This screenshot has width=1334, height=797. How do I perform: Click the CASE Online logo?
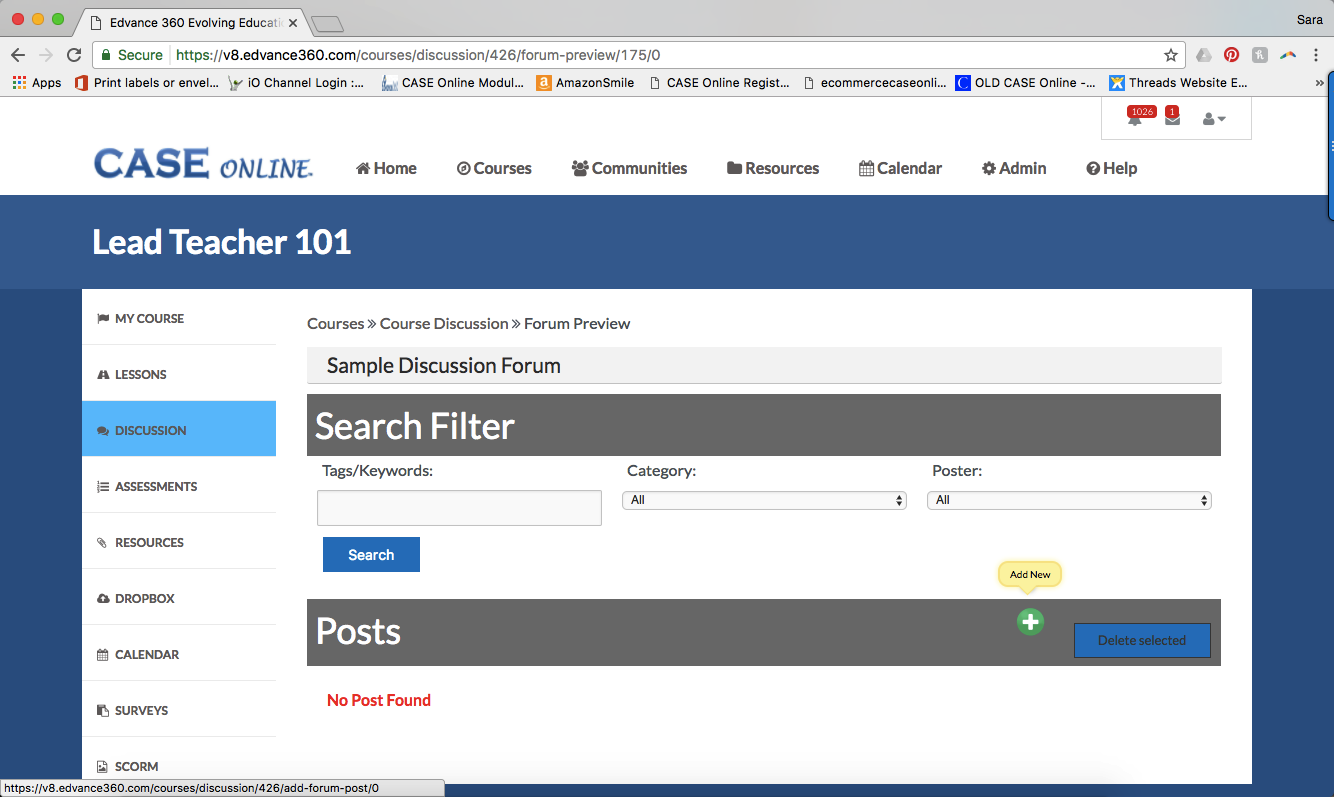(203, 165)
